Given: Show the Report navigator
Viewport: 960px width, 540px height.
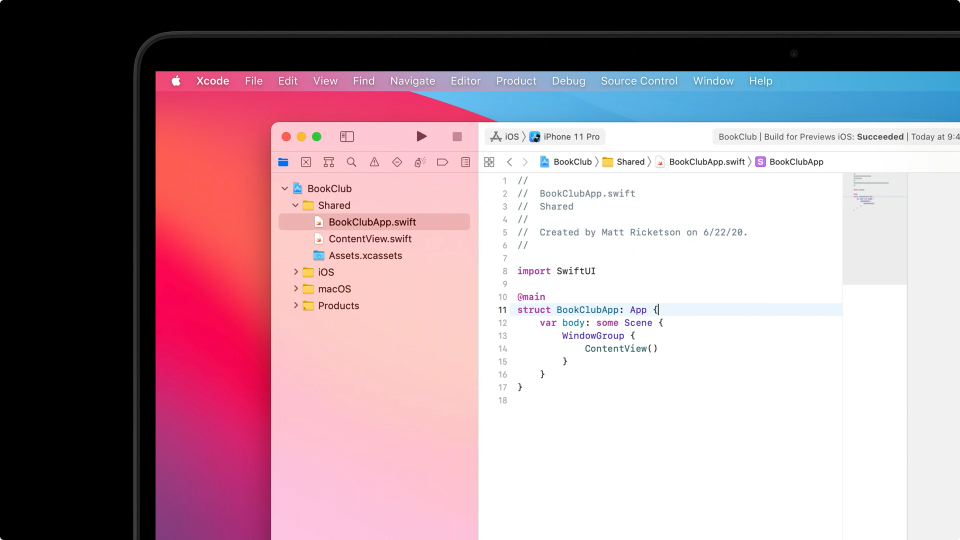Looking at the screenshot, I should [465, 162].
